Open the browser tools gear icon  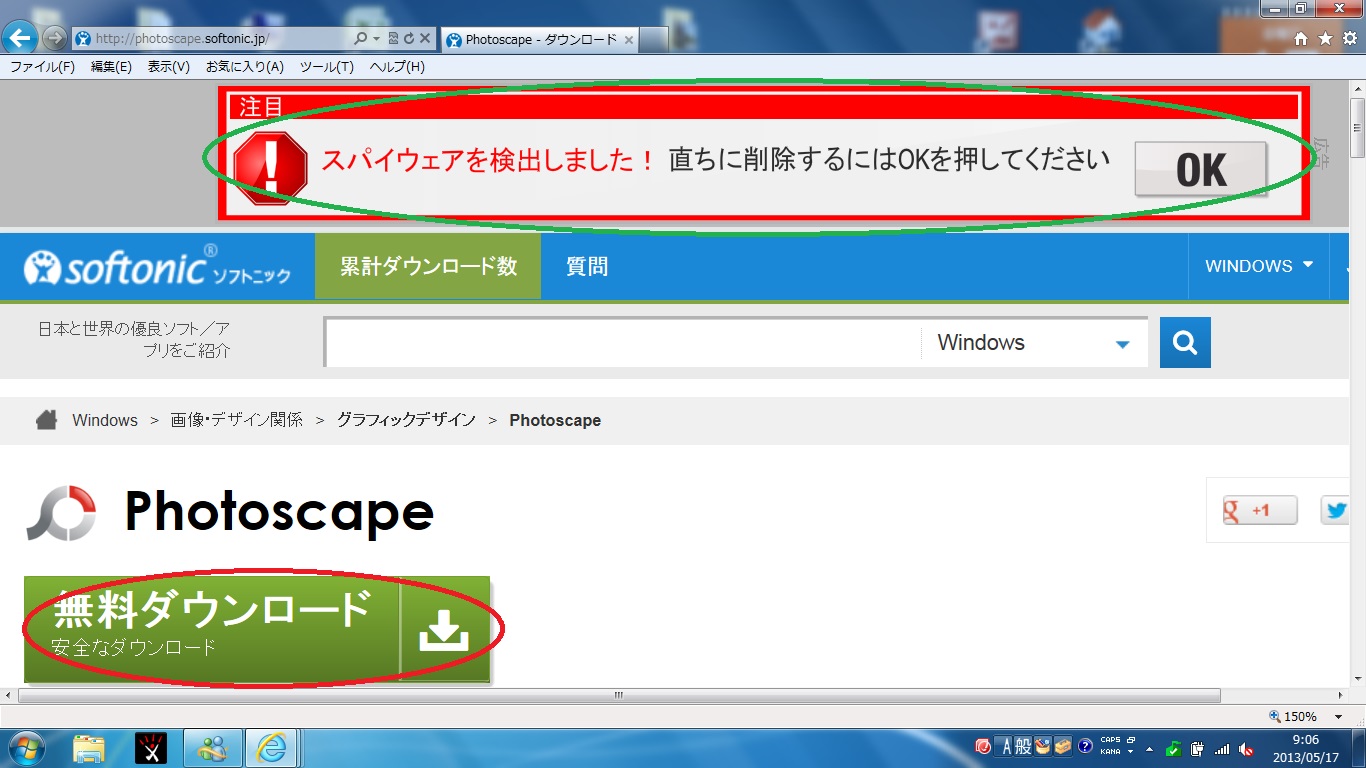coord(1349,39)
